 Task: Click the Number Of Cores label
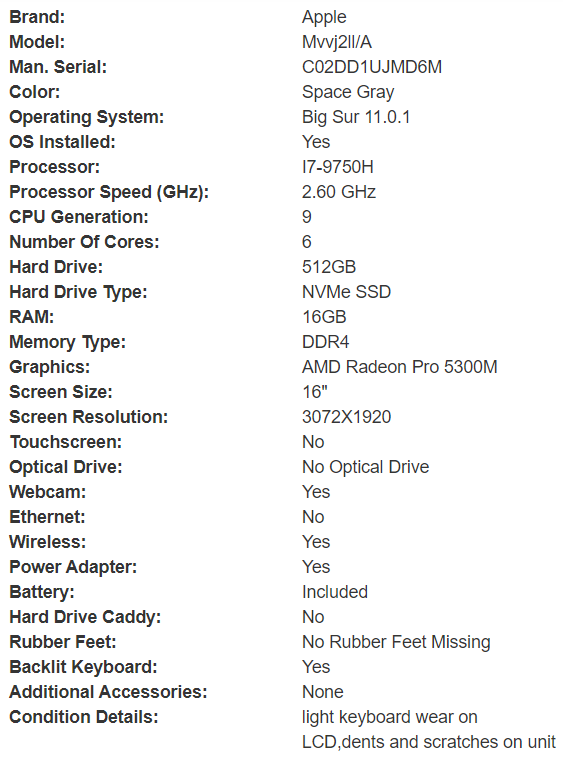point(84,242)
